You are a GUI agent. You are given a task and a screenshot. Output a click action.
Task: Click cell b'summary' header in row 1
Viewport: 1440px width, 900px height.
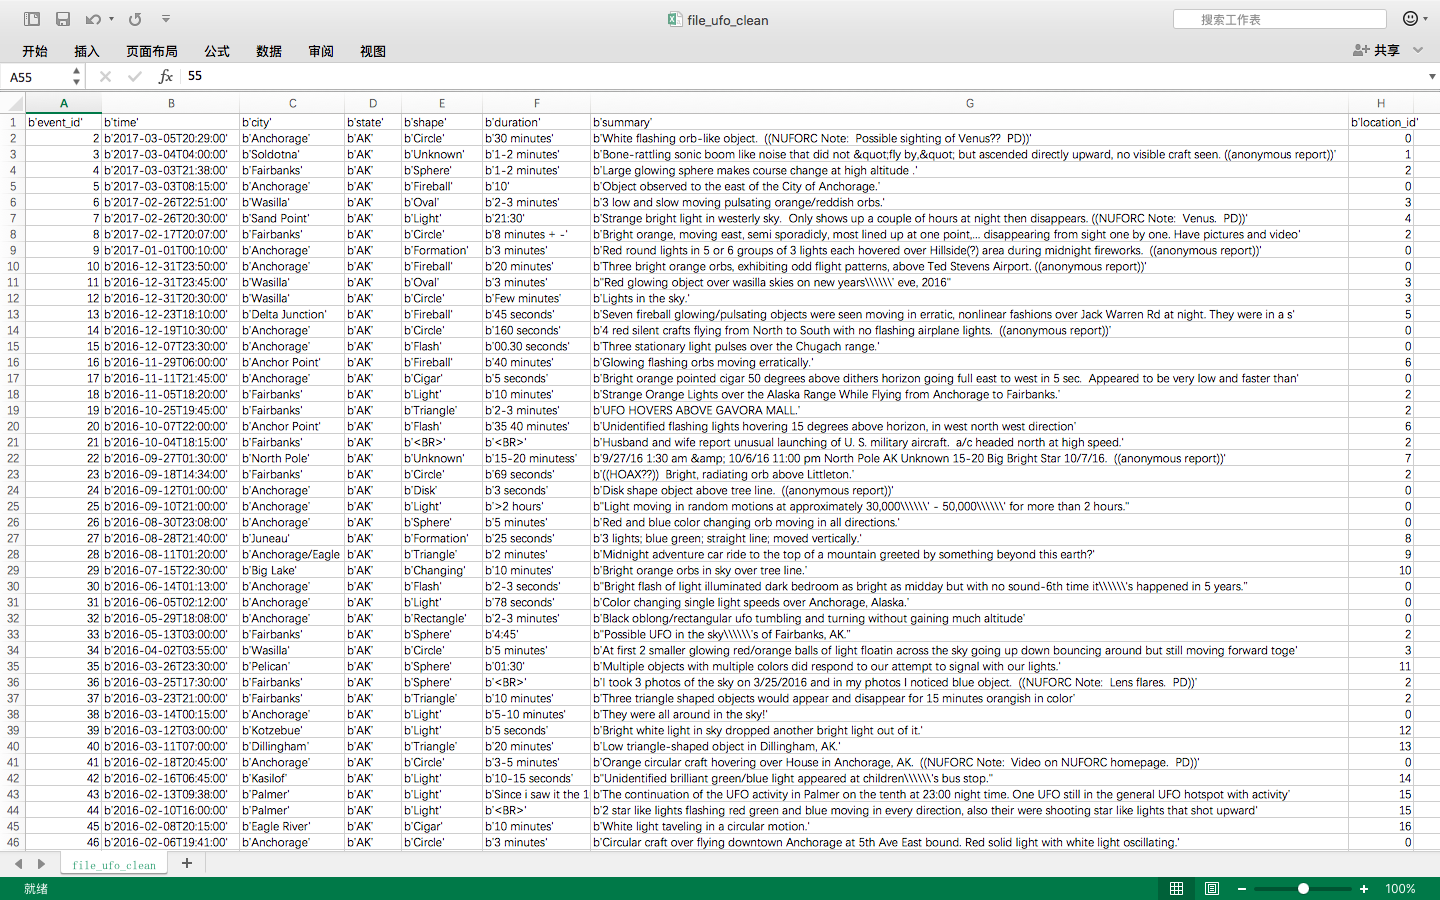(969, 122)
